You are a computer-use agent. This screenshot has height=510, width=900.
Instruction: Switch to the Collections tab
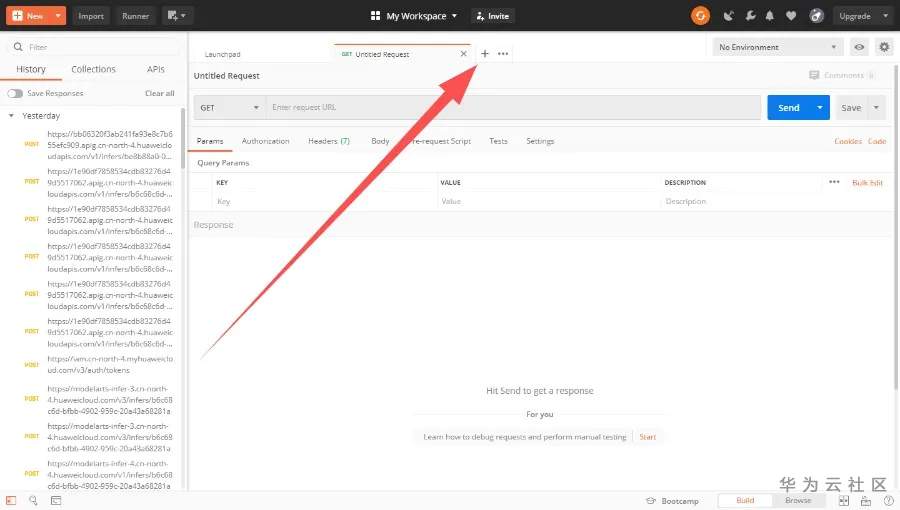click(94, 69)
